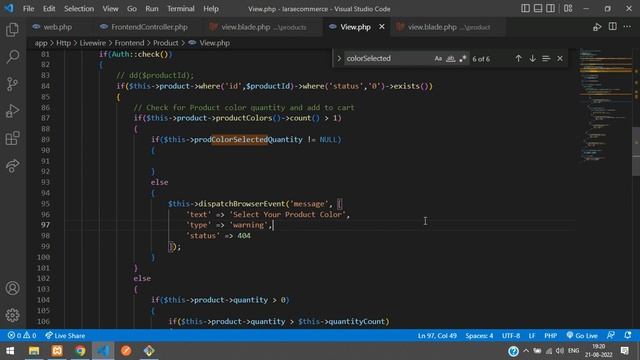640x360 pixels.
Task: Open the Search view in activity bar
Action: point(13,57)
